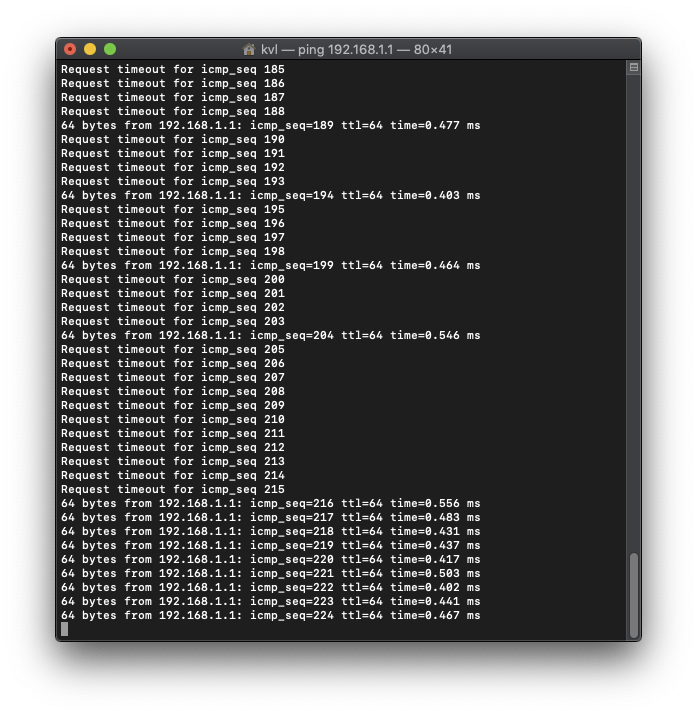Click the home folder proxy icon in title bar

(x=249, y=49)
